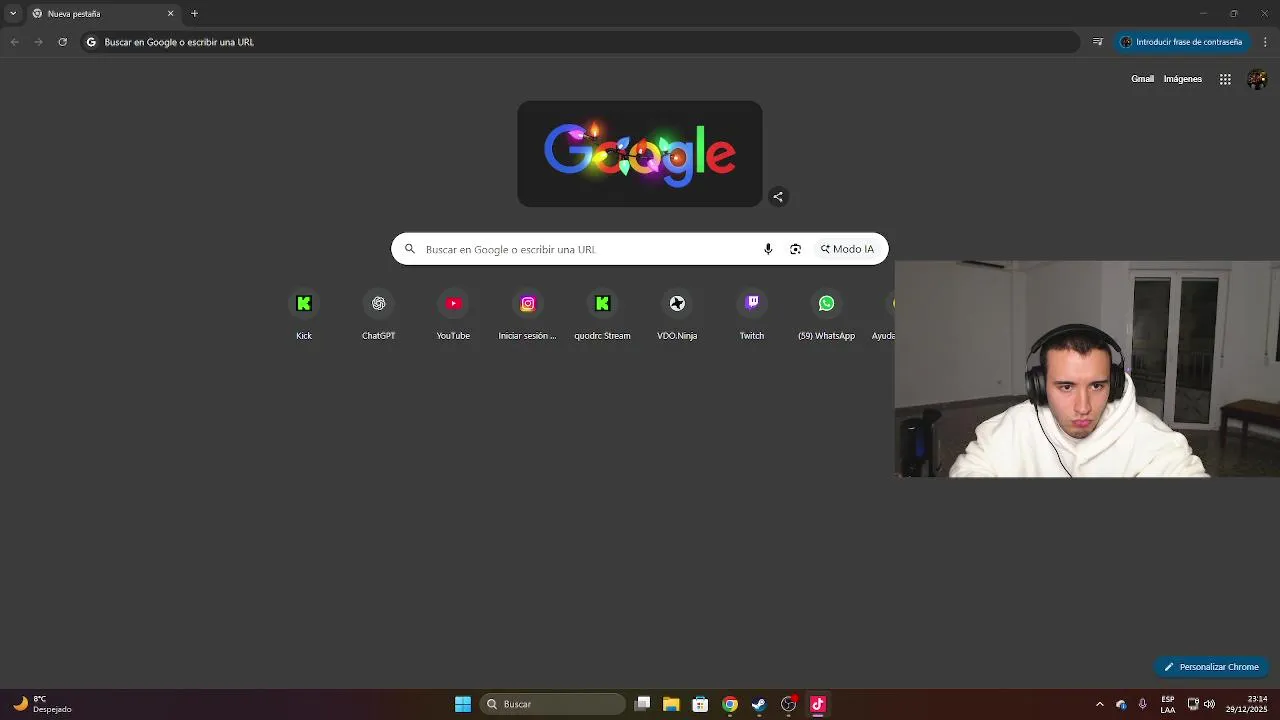
Task: Activate Modo IA button
Action: coord(847,249)
